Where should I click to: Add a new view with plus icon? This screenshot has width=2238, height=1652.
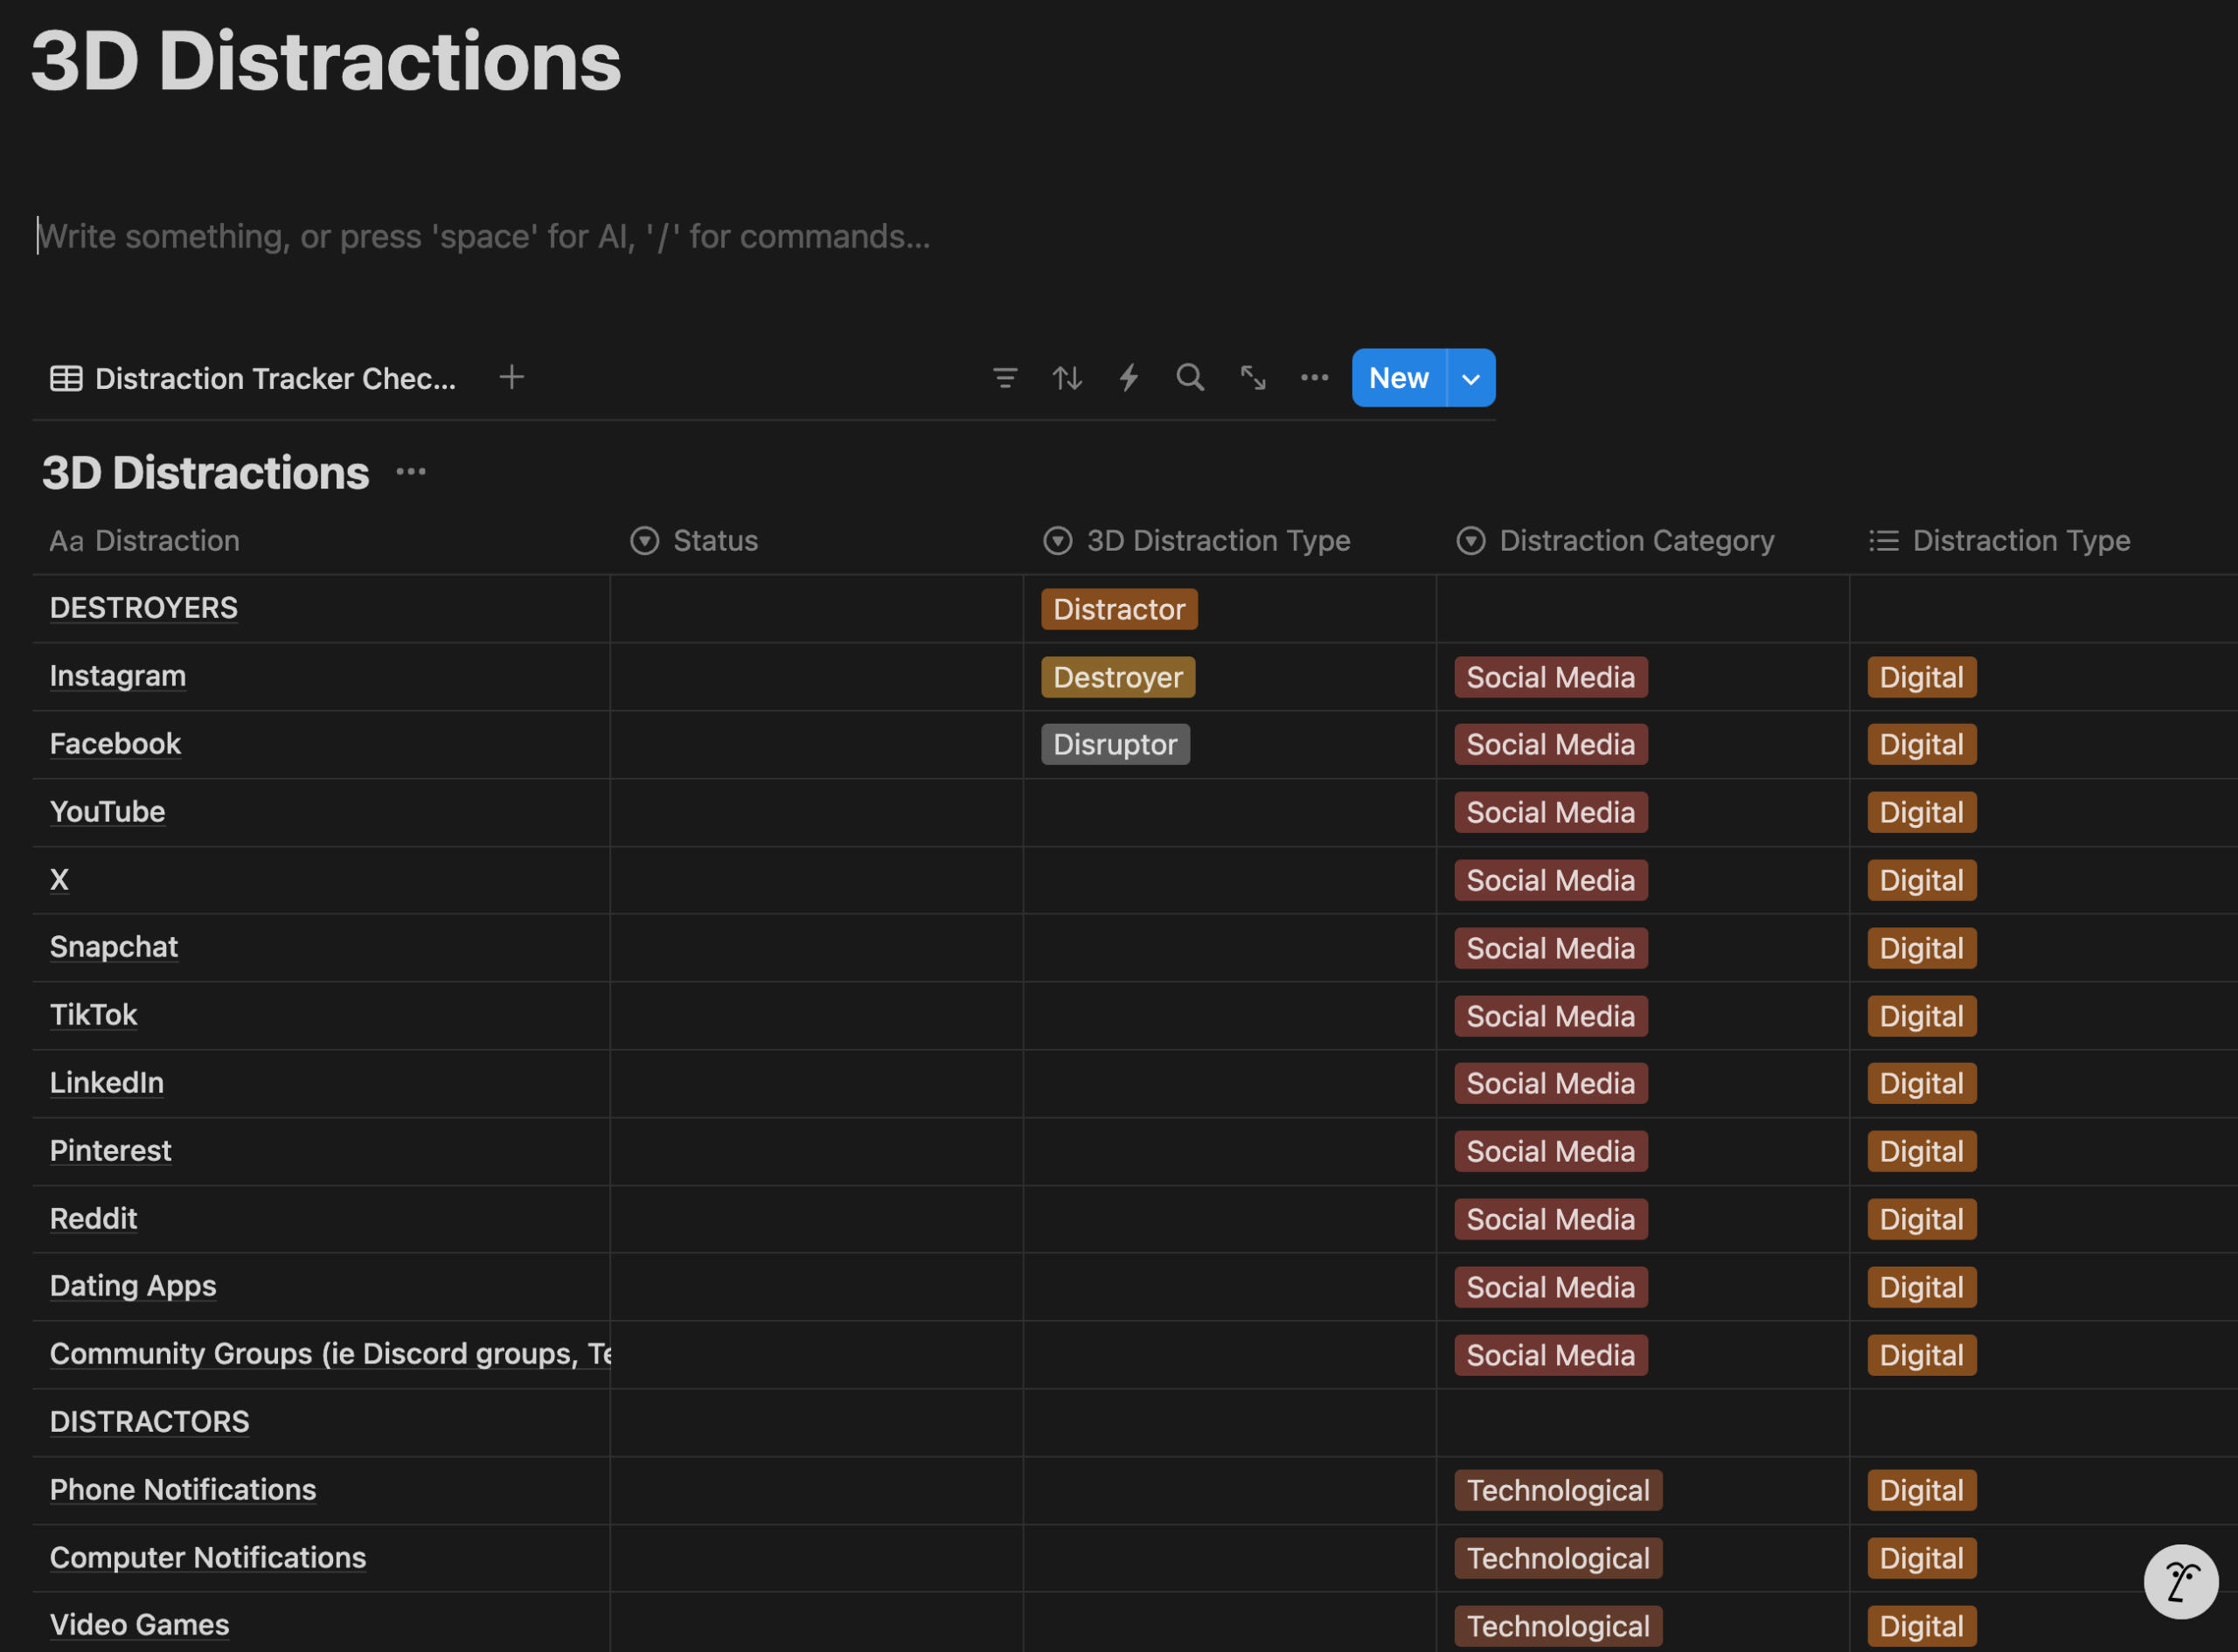(x=511, y=378)
